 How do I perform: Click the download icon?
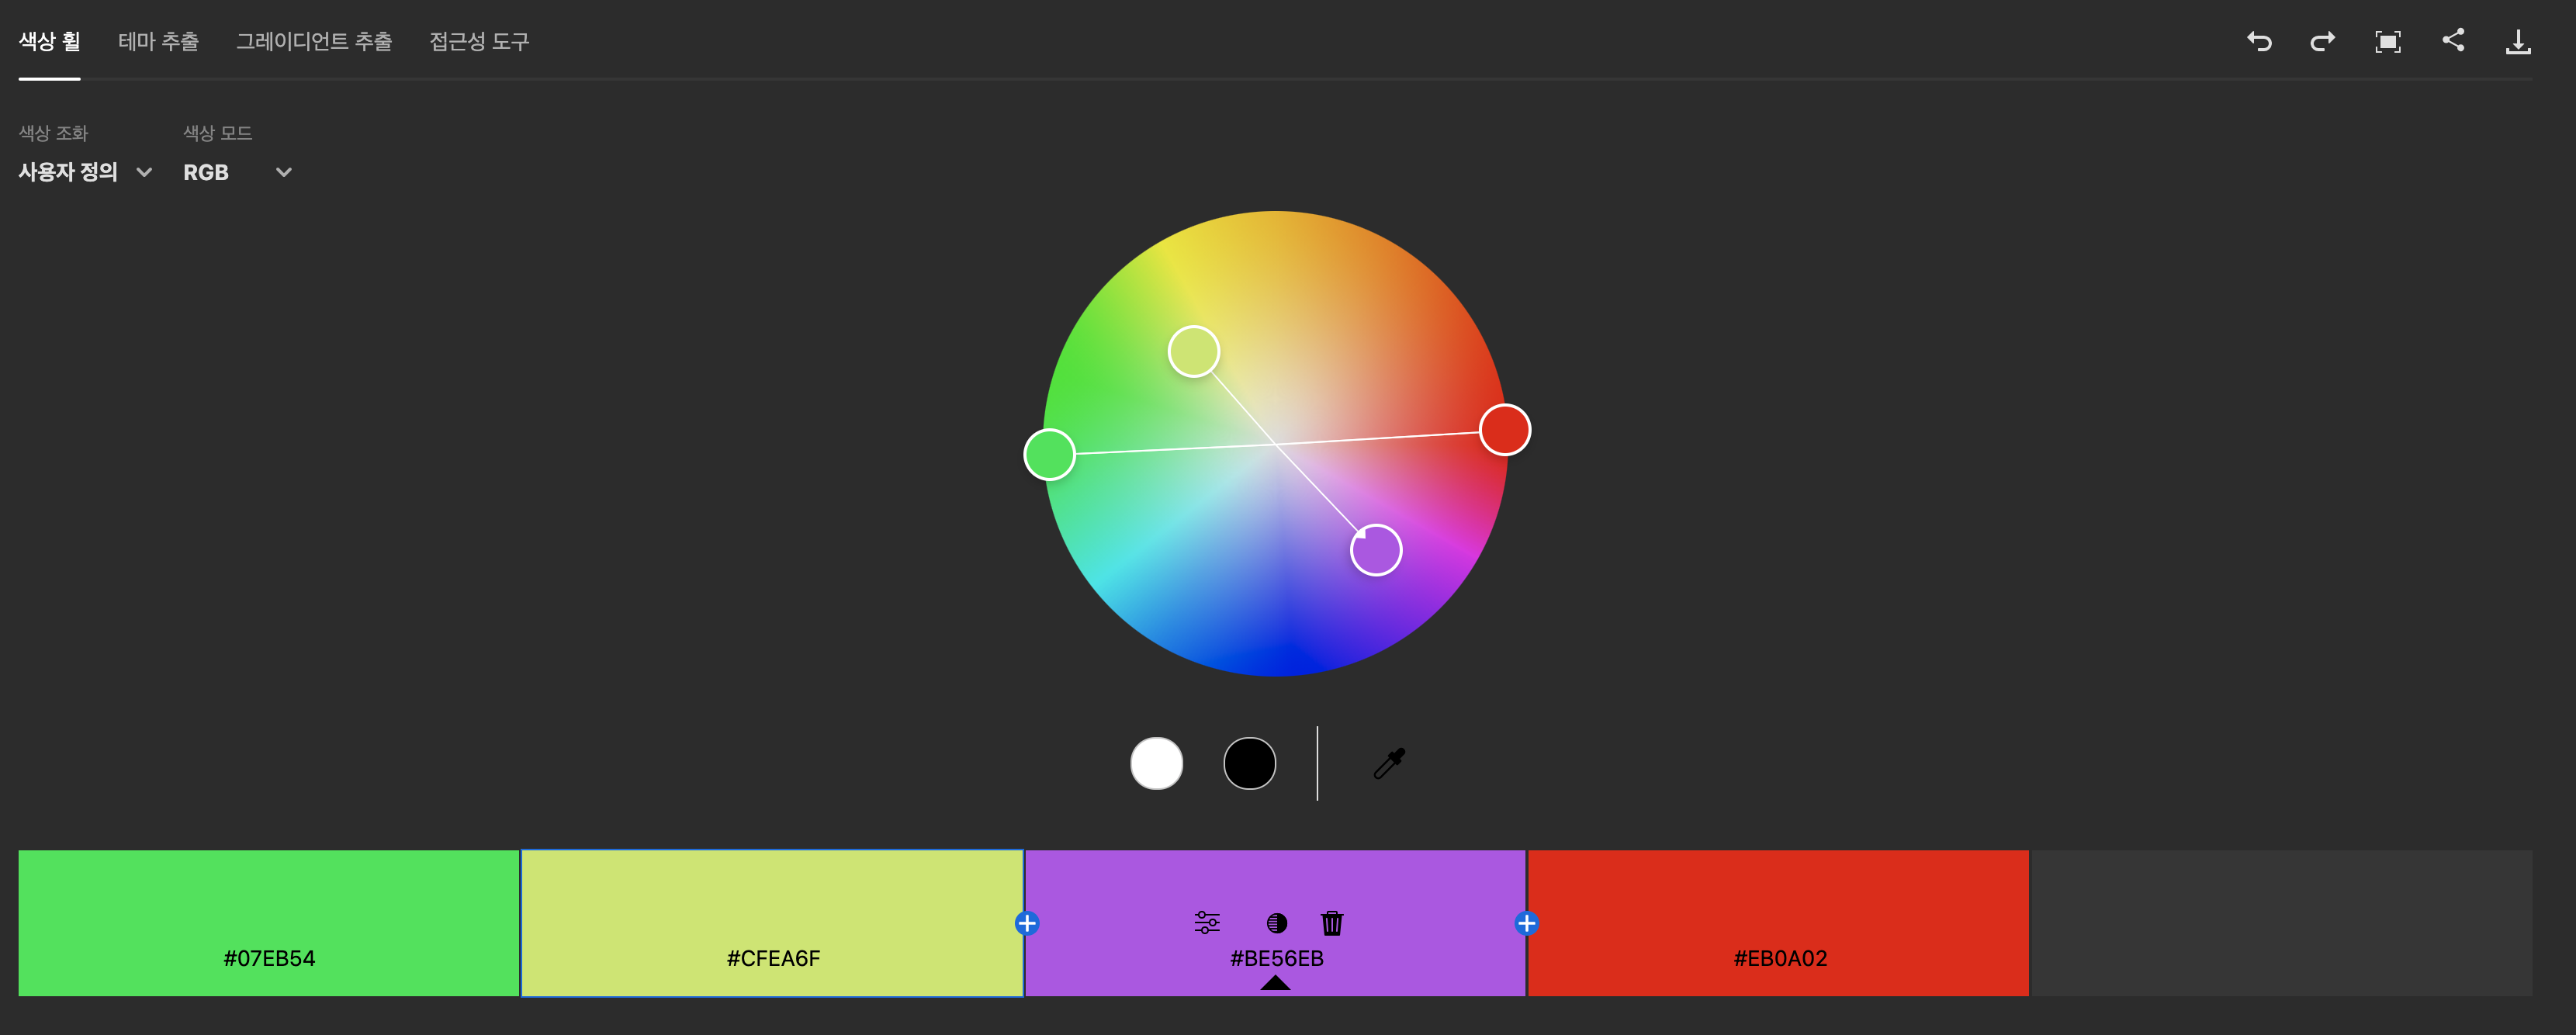pyautogui.click(x=2517, y=41)
